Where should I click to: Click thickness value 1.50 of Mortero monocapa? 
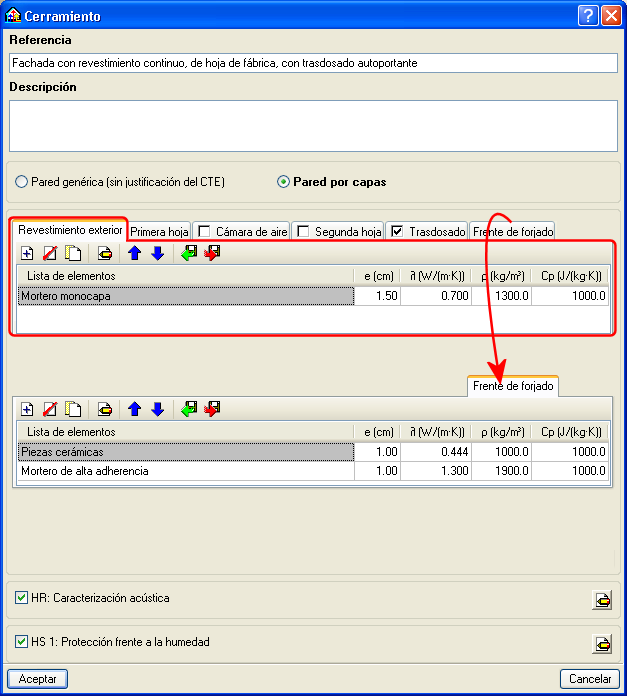click(378, 296)
